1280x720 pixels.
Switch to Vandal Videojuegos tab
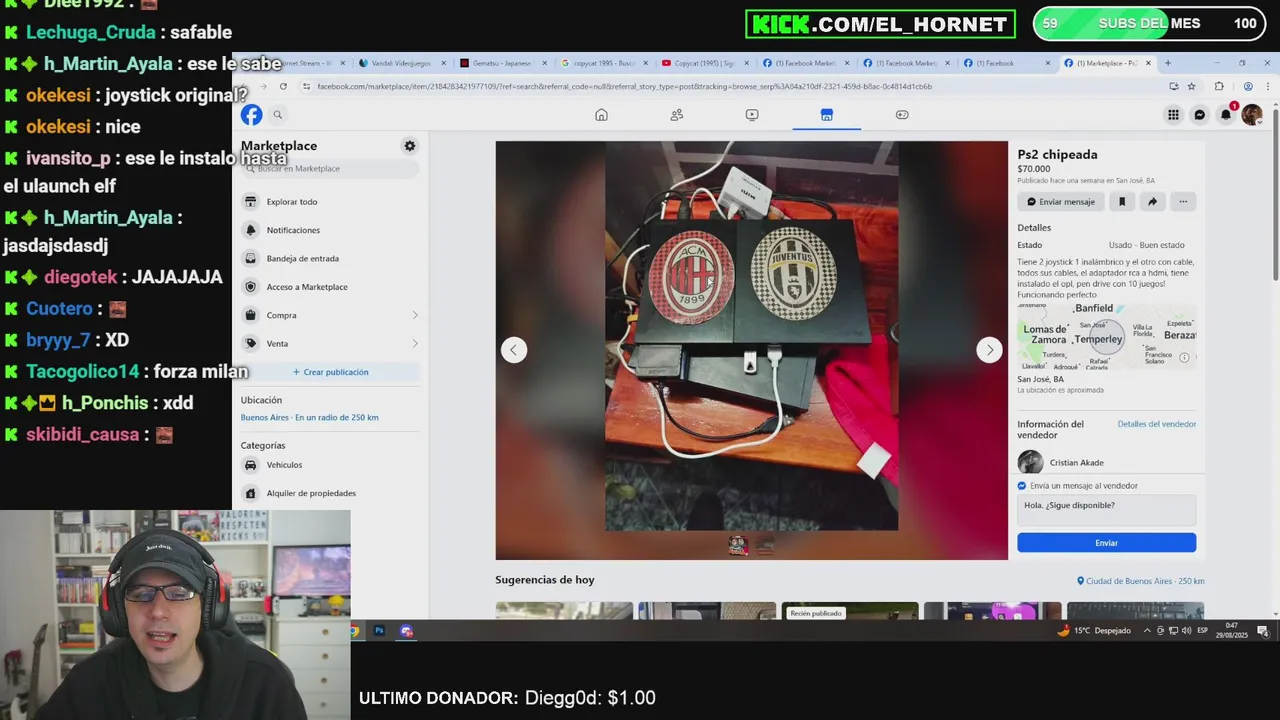401,63
